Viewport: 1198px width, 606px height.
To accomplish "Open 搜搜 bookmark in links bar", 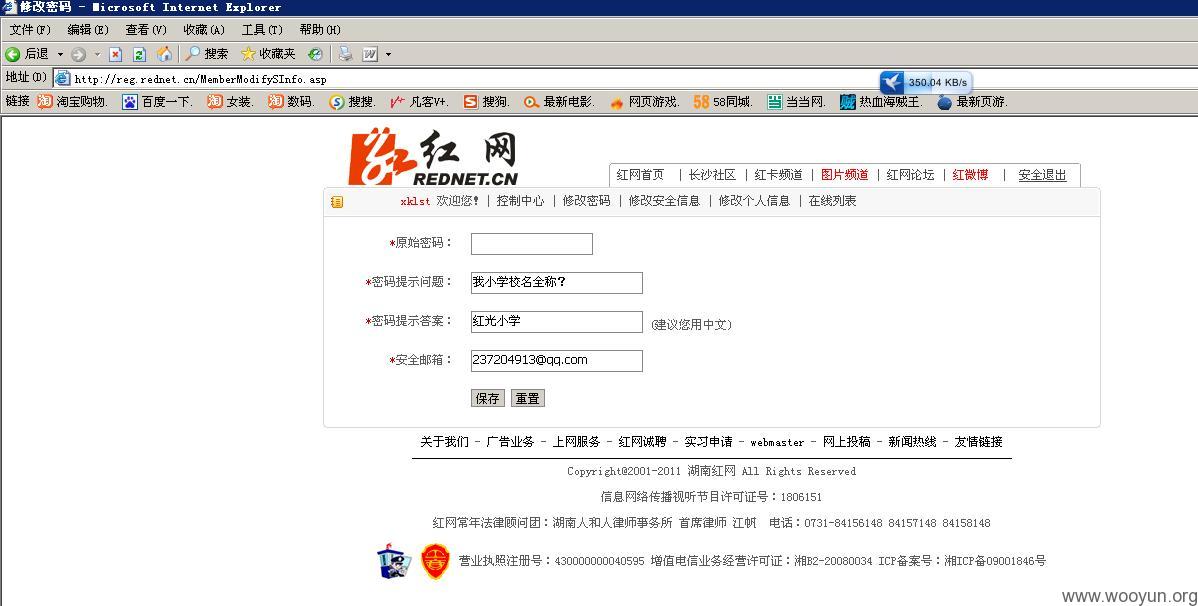I will click(x=352, y=102).
